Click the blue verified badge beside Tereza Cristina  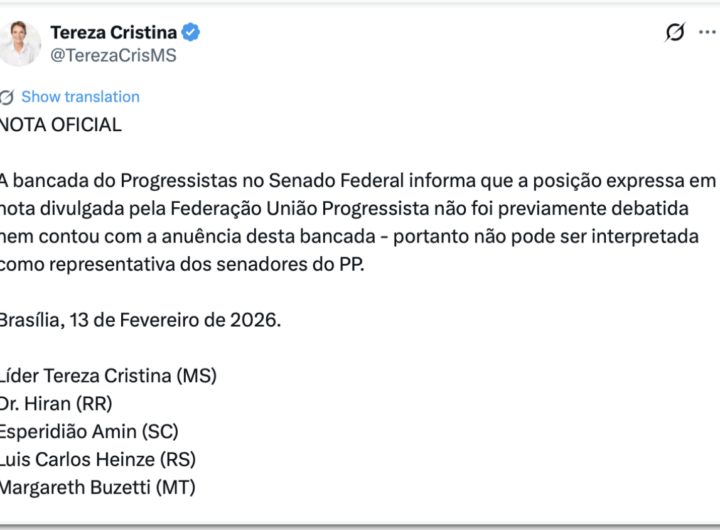coord(191,33)
